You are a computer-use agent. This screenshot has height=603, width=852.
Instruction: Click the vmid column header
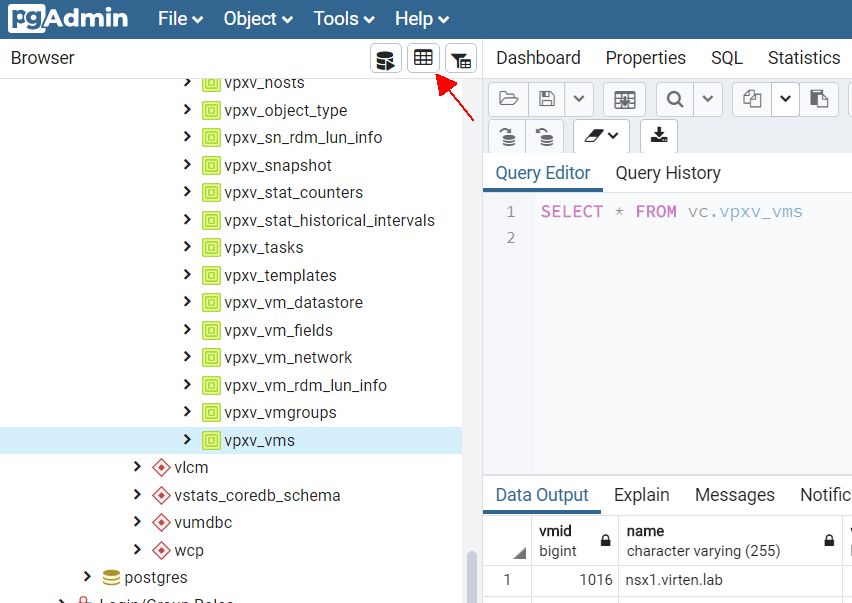575,541
